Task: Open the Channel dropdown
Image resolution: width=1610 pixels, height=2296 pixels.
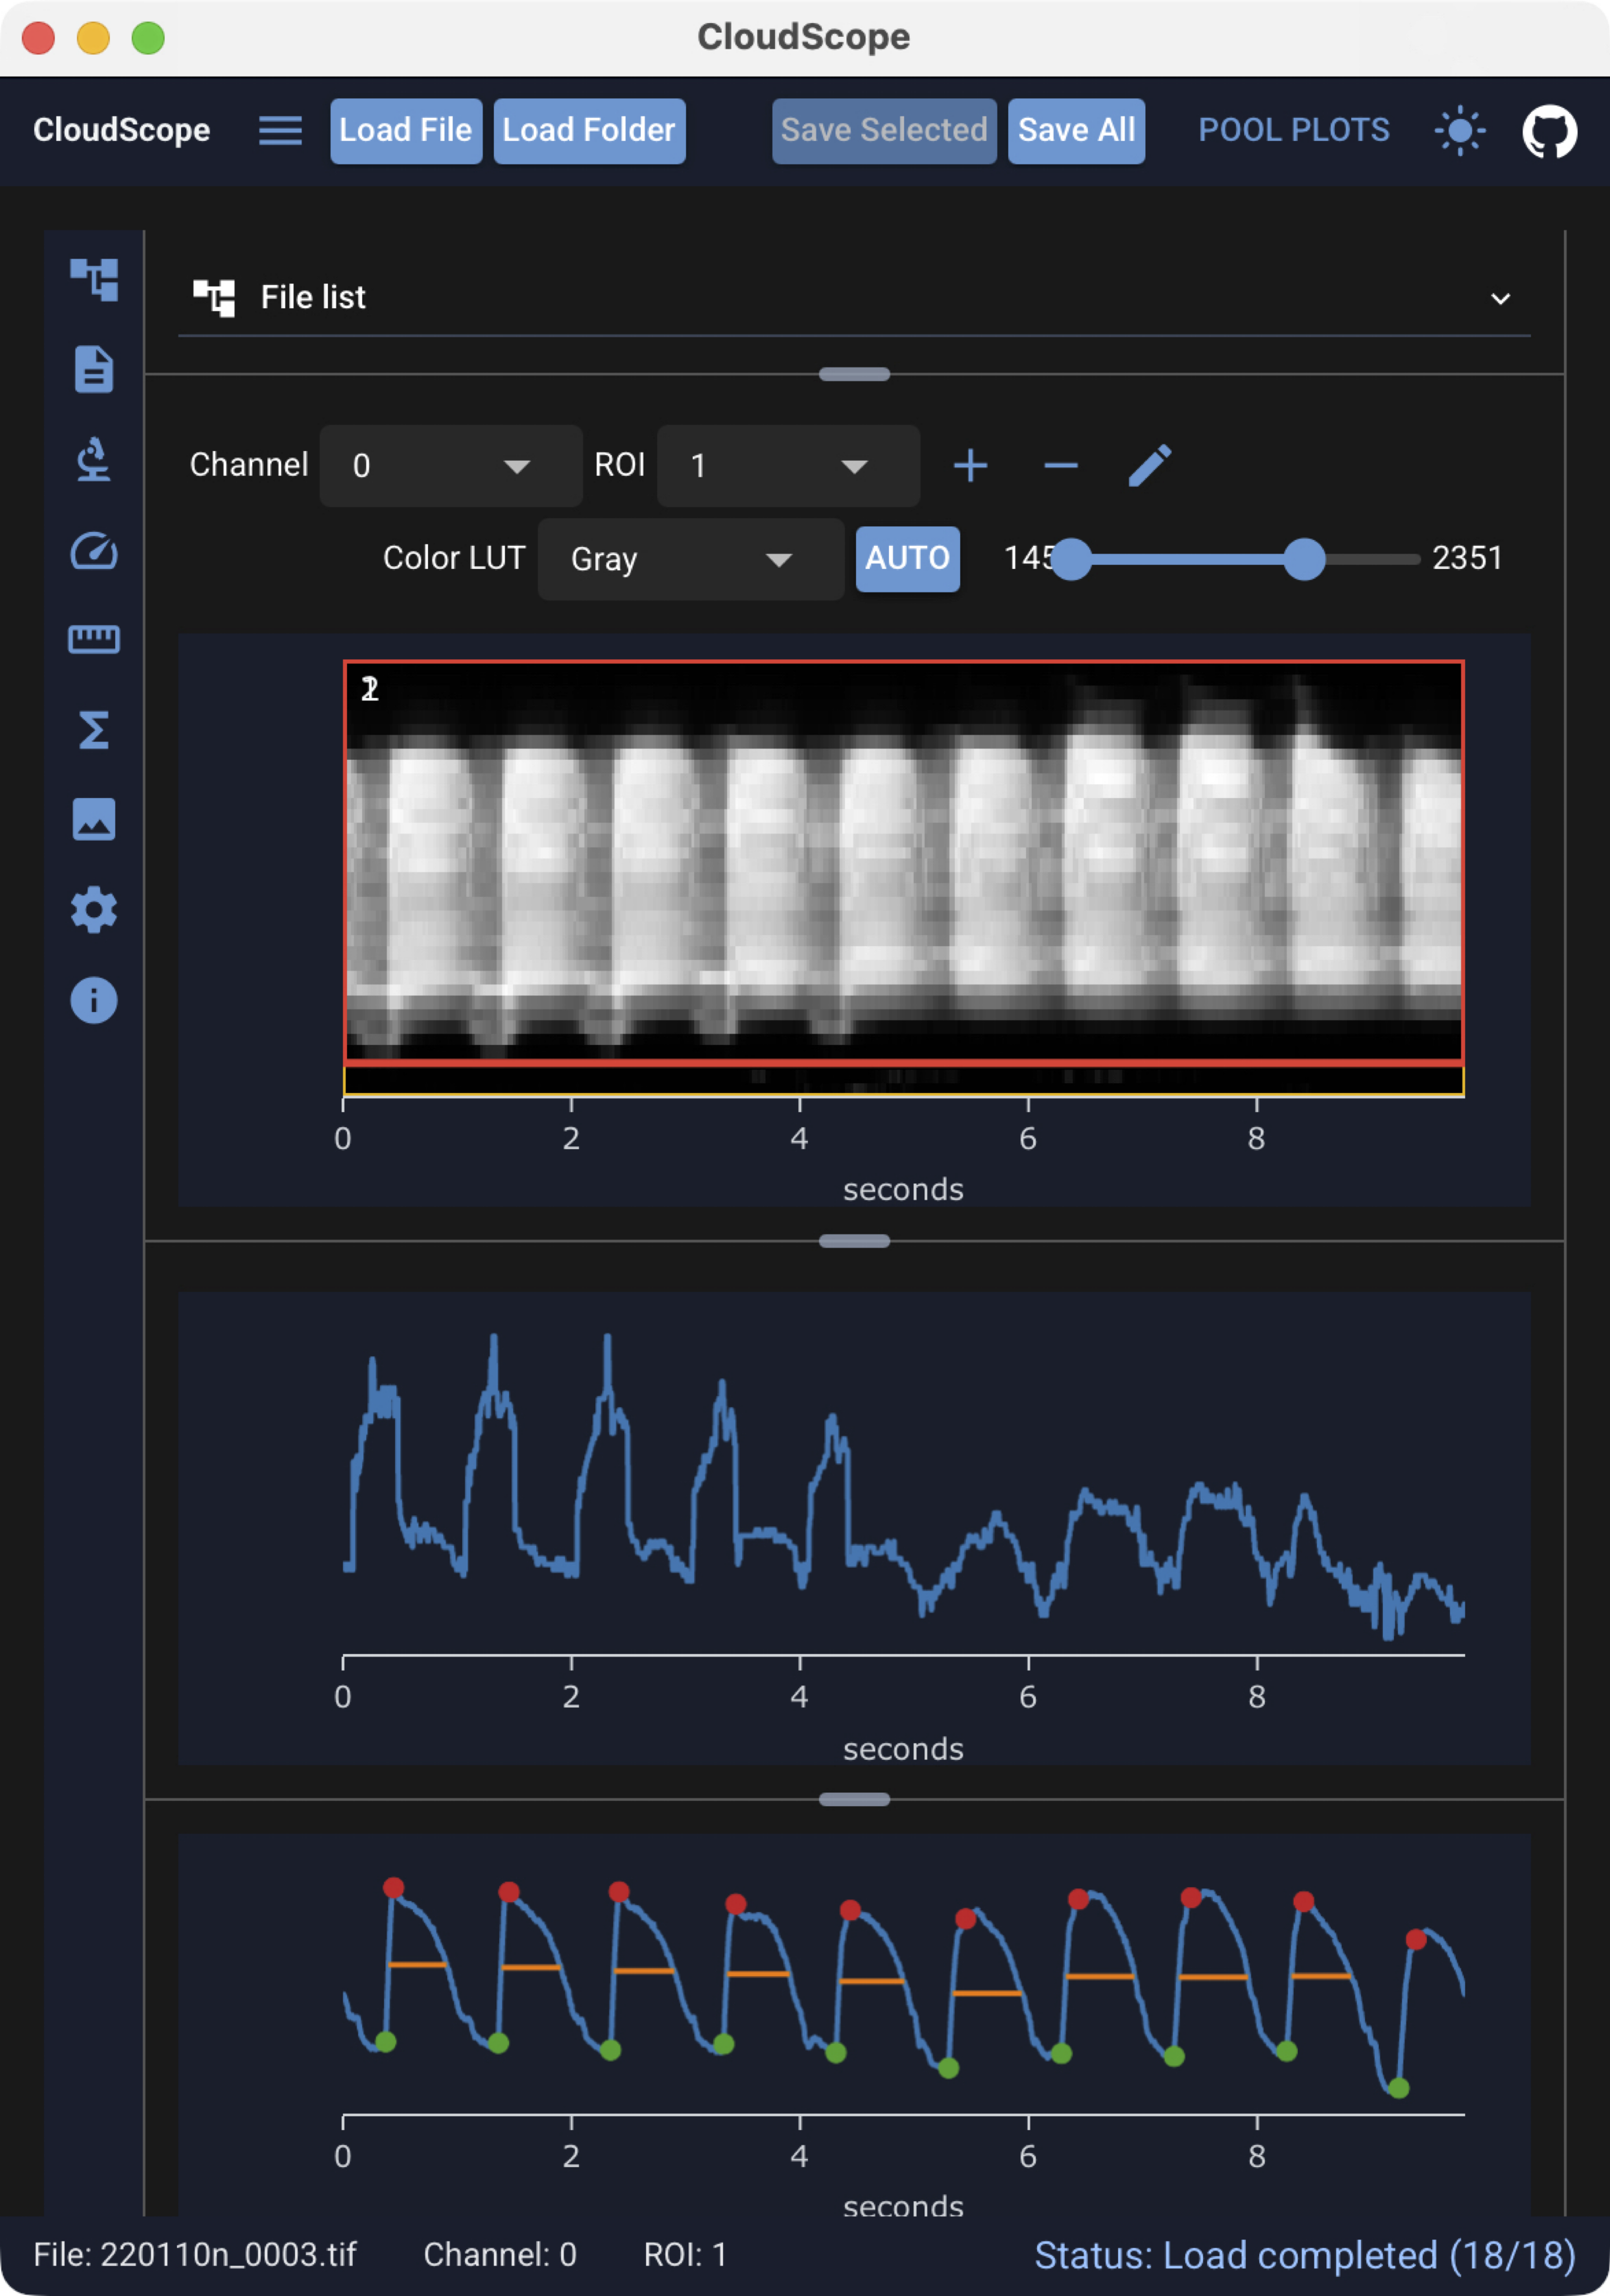Action: [x=450, y=466]
